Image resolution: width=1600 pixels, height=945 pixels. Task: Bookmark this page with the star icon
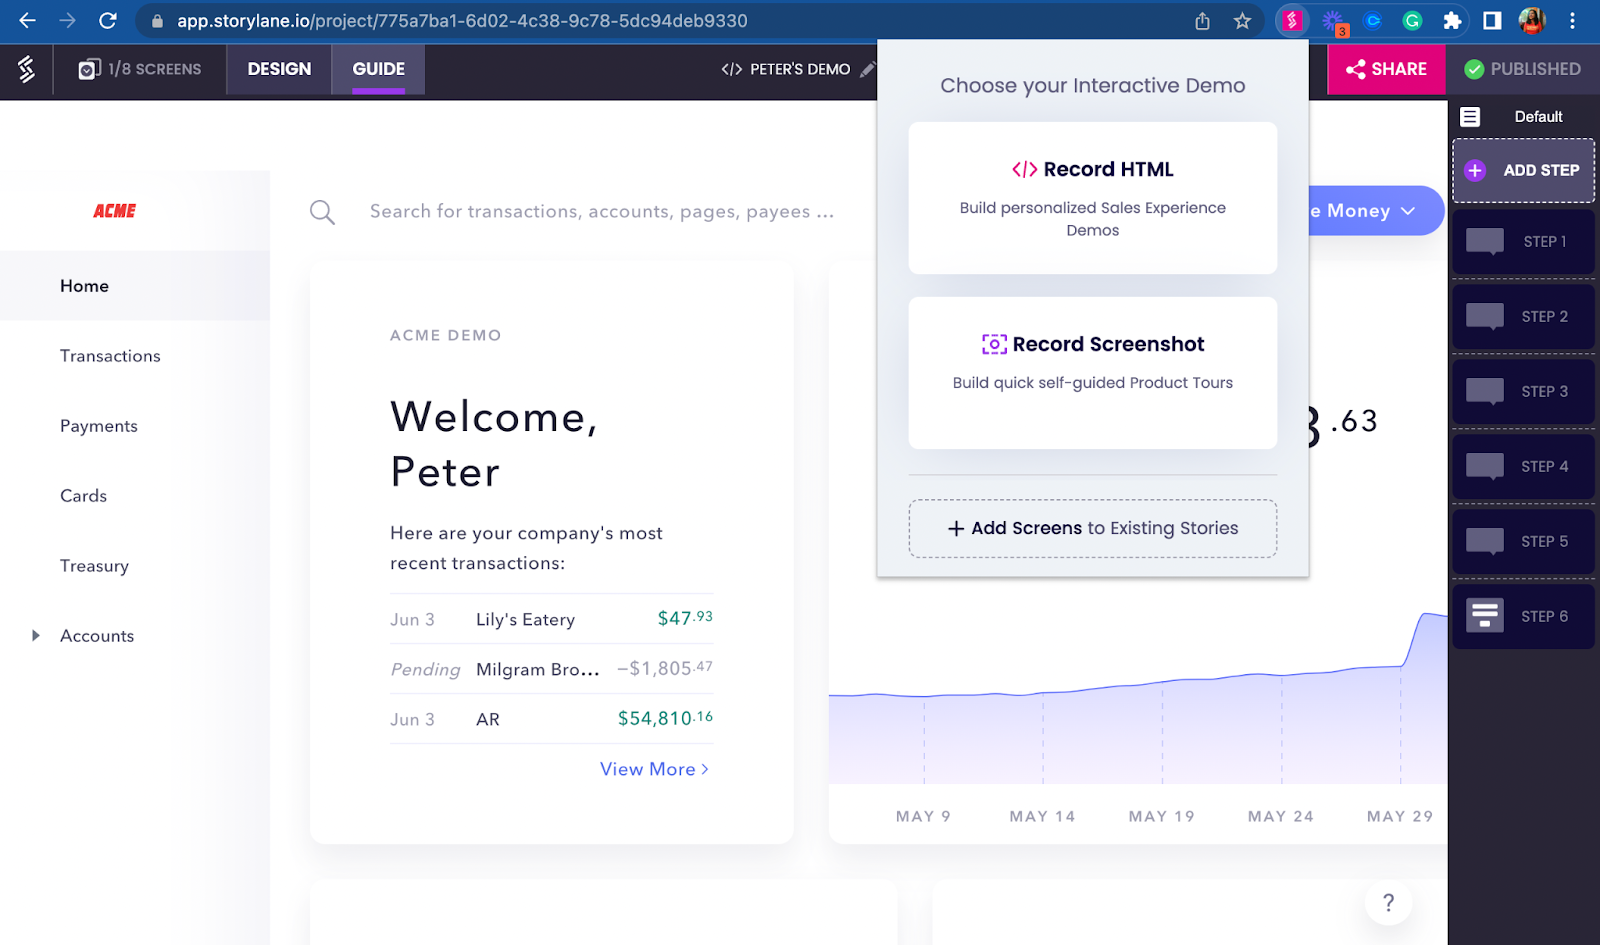pos(1242,21)
